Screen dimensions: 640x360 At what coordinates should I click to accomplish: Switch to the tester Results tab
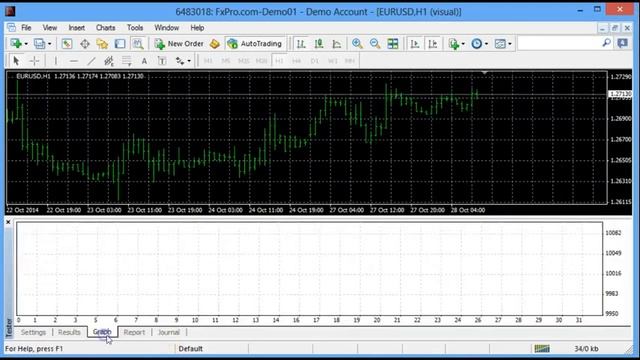69,332
